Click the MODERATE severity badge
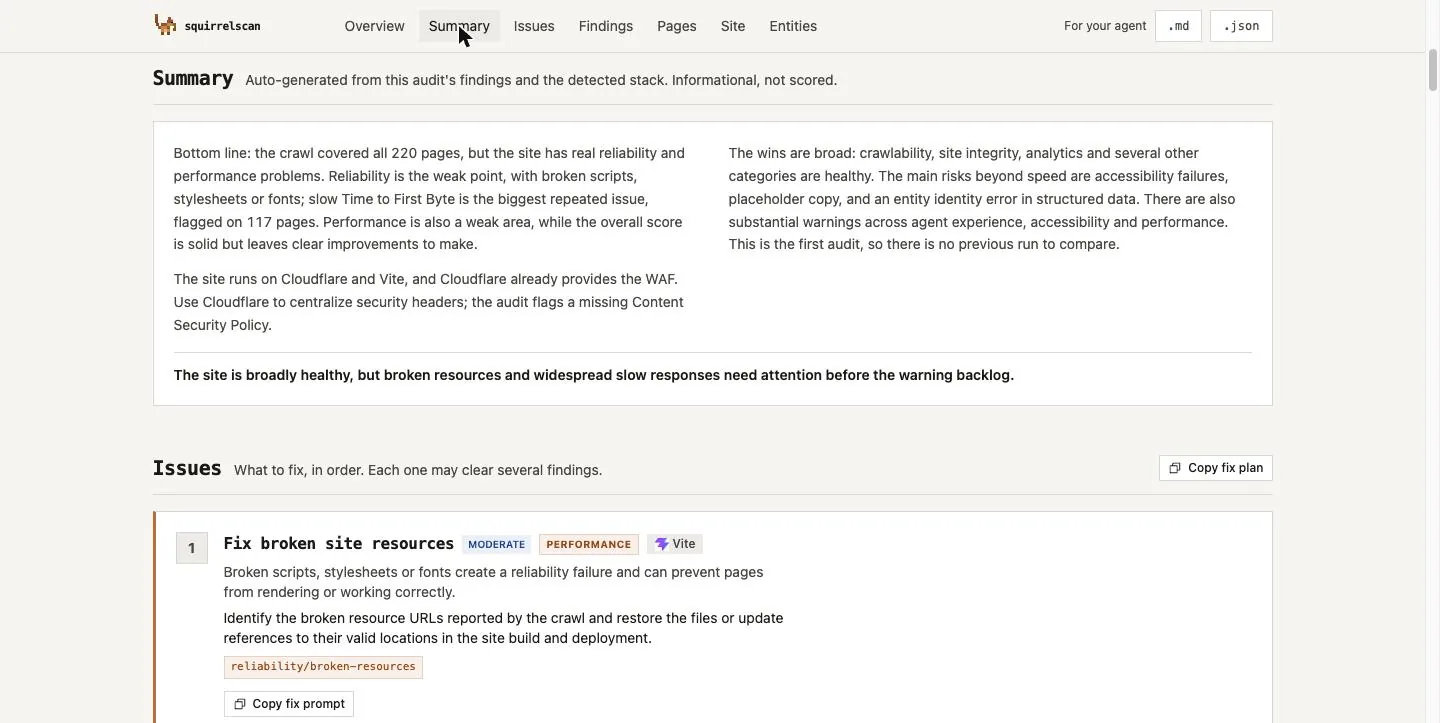Viewport: 1440px width, 723px height. tap(496, 544)
